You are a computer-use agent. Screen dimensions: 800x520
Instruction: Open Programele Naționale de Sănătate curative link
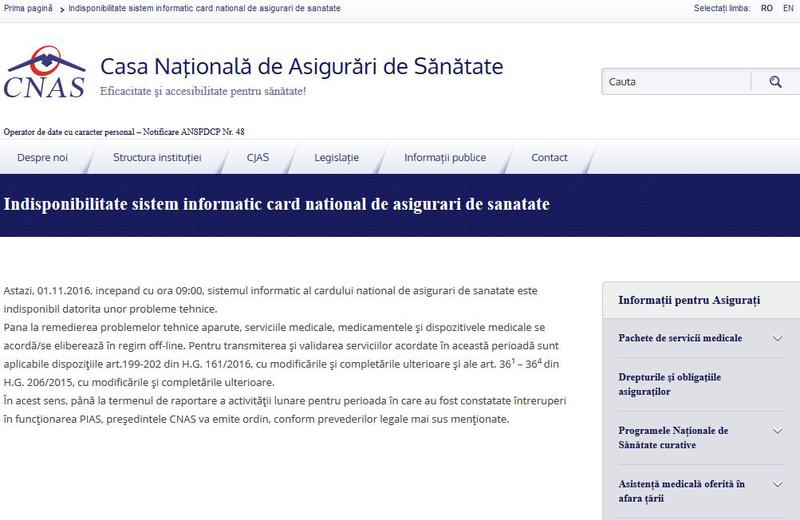673,437
